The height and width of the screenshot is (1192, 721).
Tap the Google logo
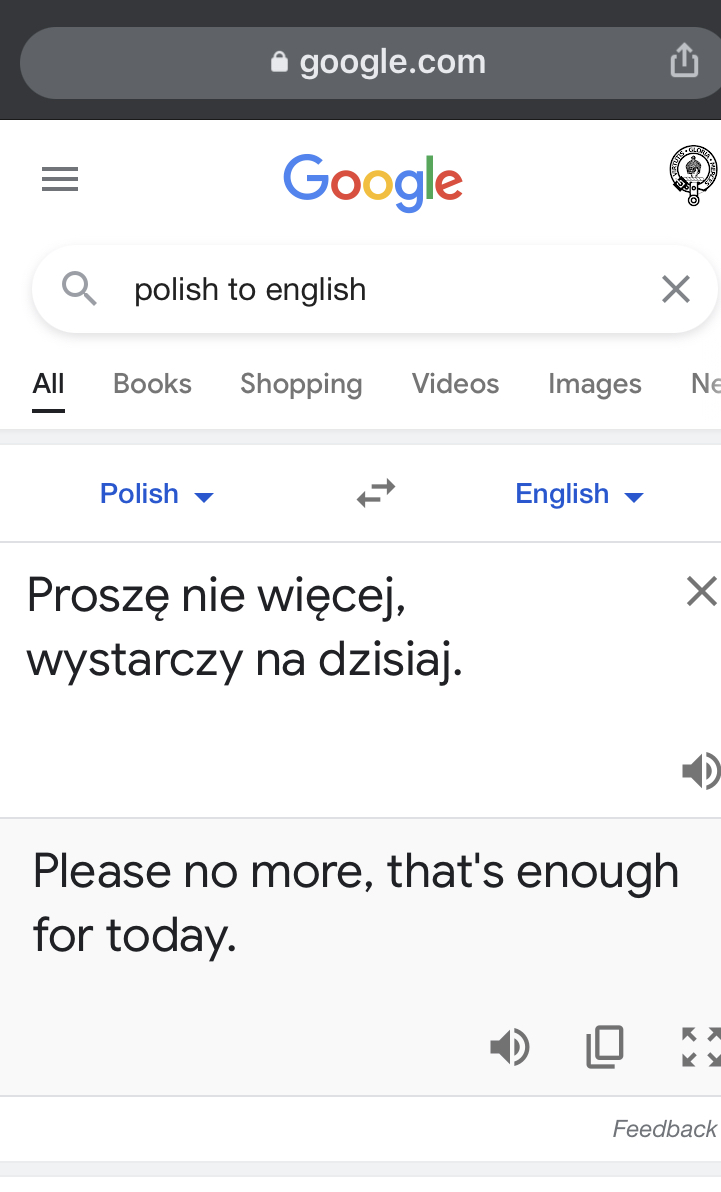(x=373, y=182)
